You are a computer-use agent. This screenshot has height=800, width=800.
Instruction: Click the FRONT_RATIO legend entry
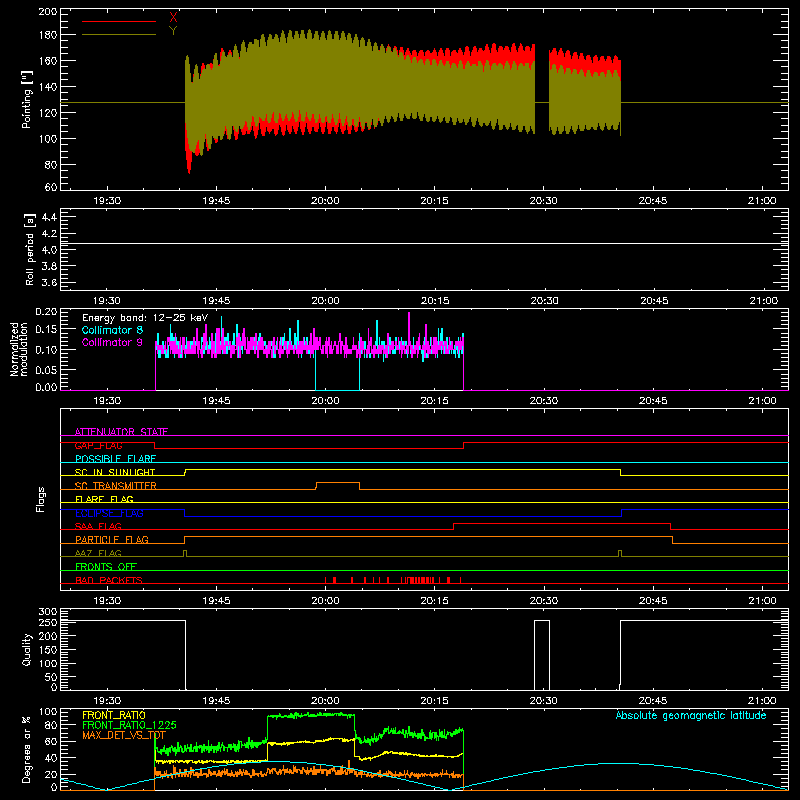point(114,715)
